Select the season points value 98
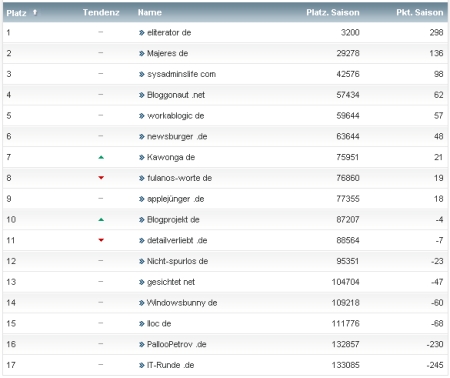 pos(439,74)
